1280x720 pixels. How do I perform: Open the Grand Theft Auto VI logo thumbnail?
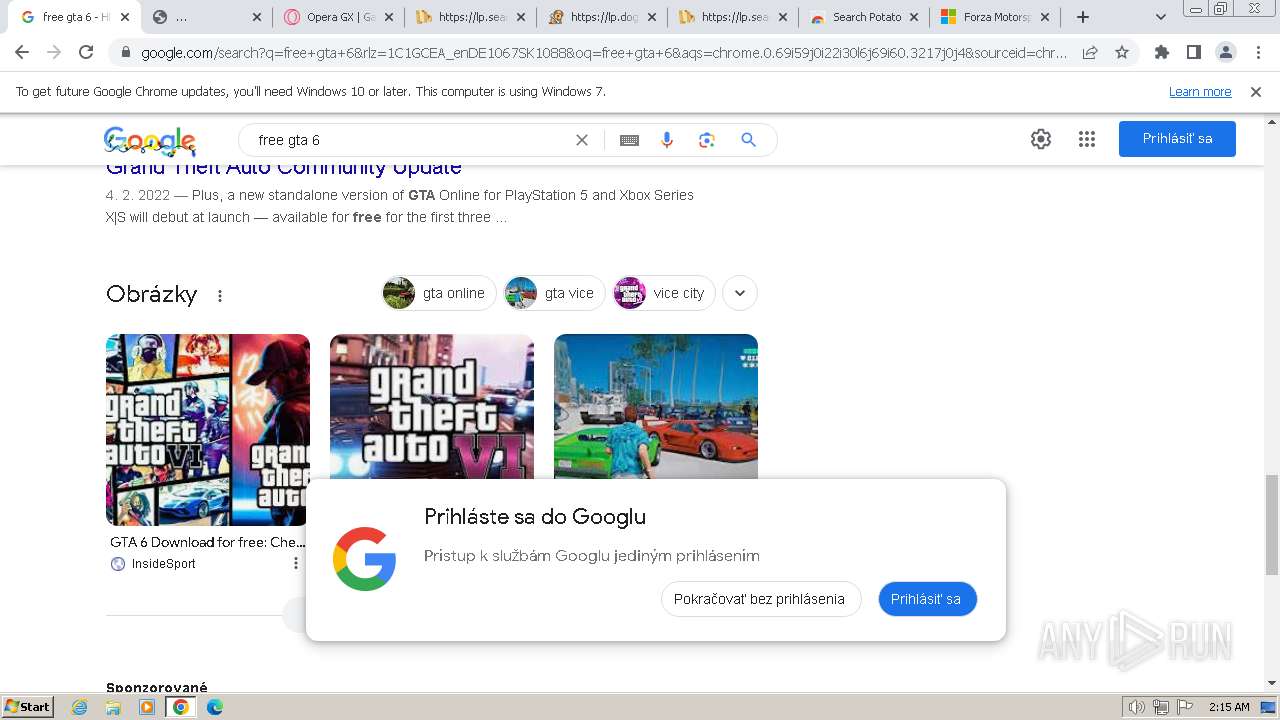click(432, 407)
